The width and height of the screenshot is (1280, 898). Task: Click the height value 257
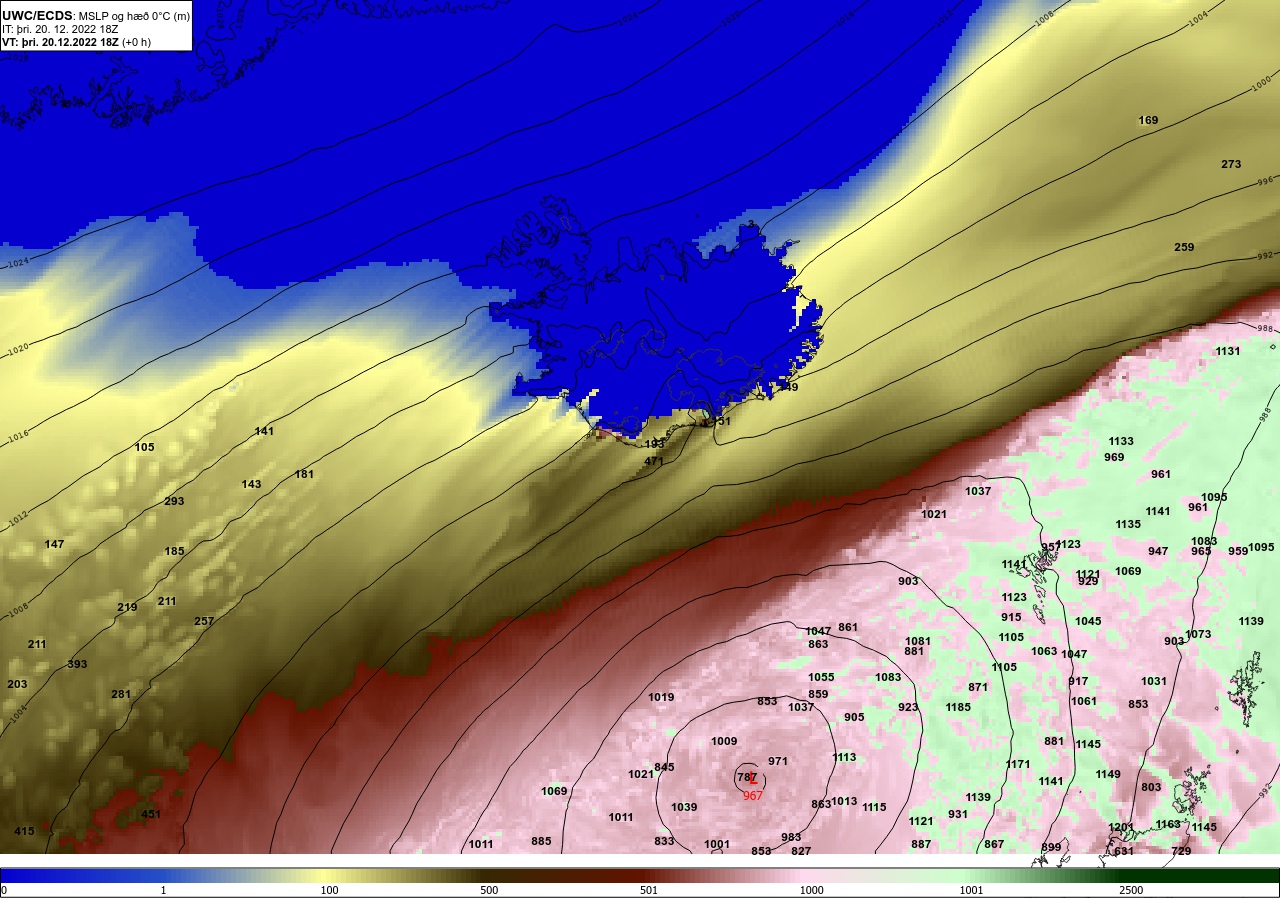(x=204, y=621)
